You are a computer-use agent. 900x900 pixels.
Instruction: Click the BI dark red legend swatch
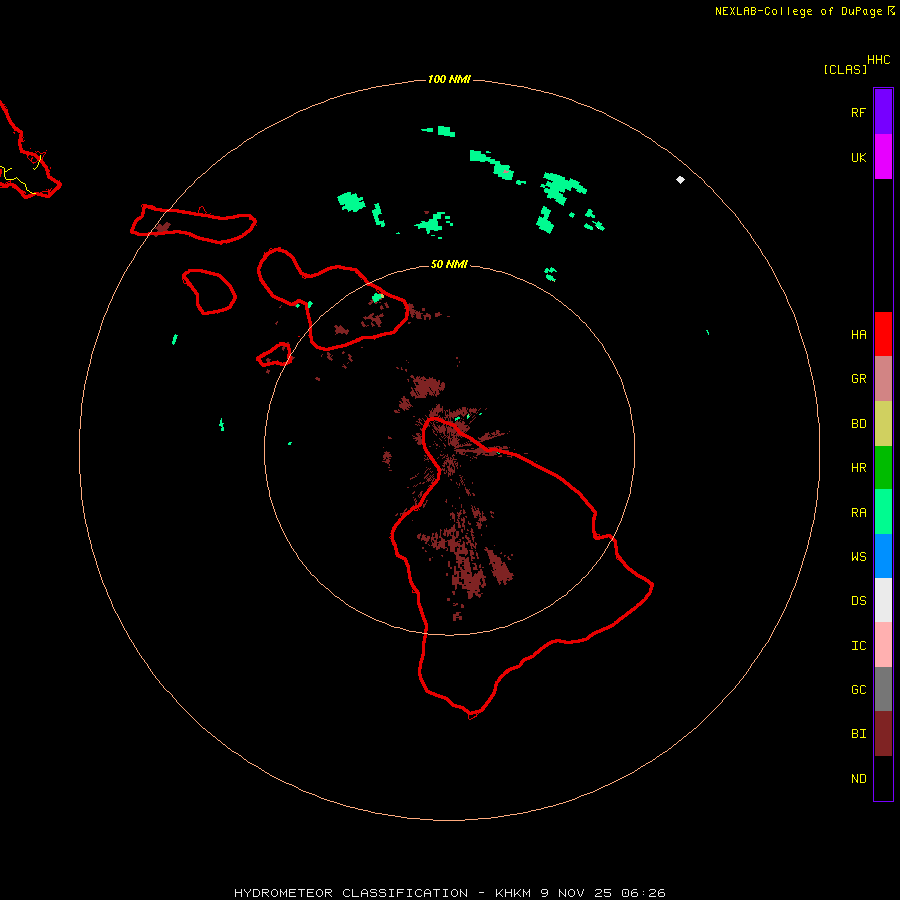coord(883,734)
